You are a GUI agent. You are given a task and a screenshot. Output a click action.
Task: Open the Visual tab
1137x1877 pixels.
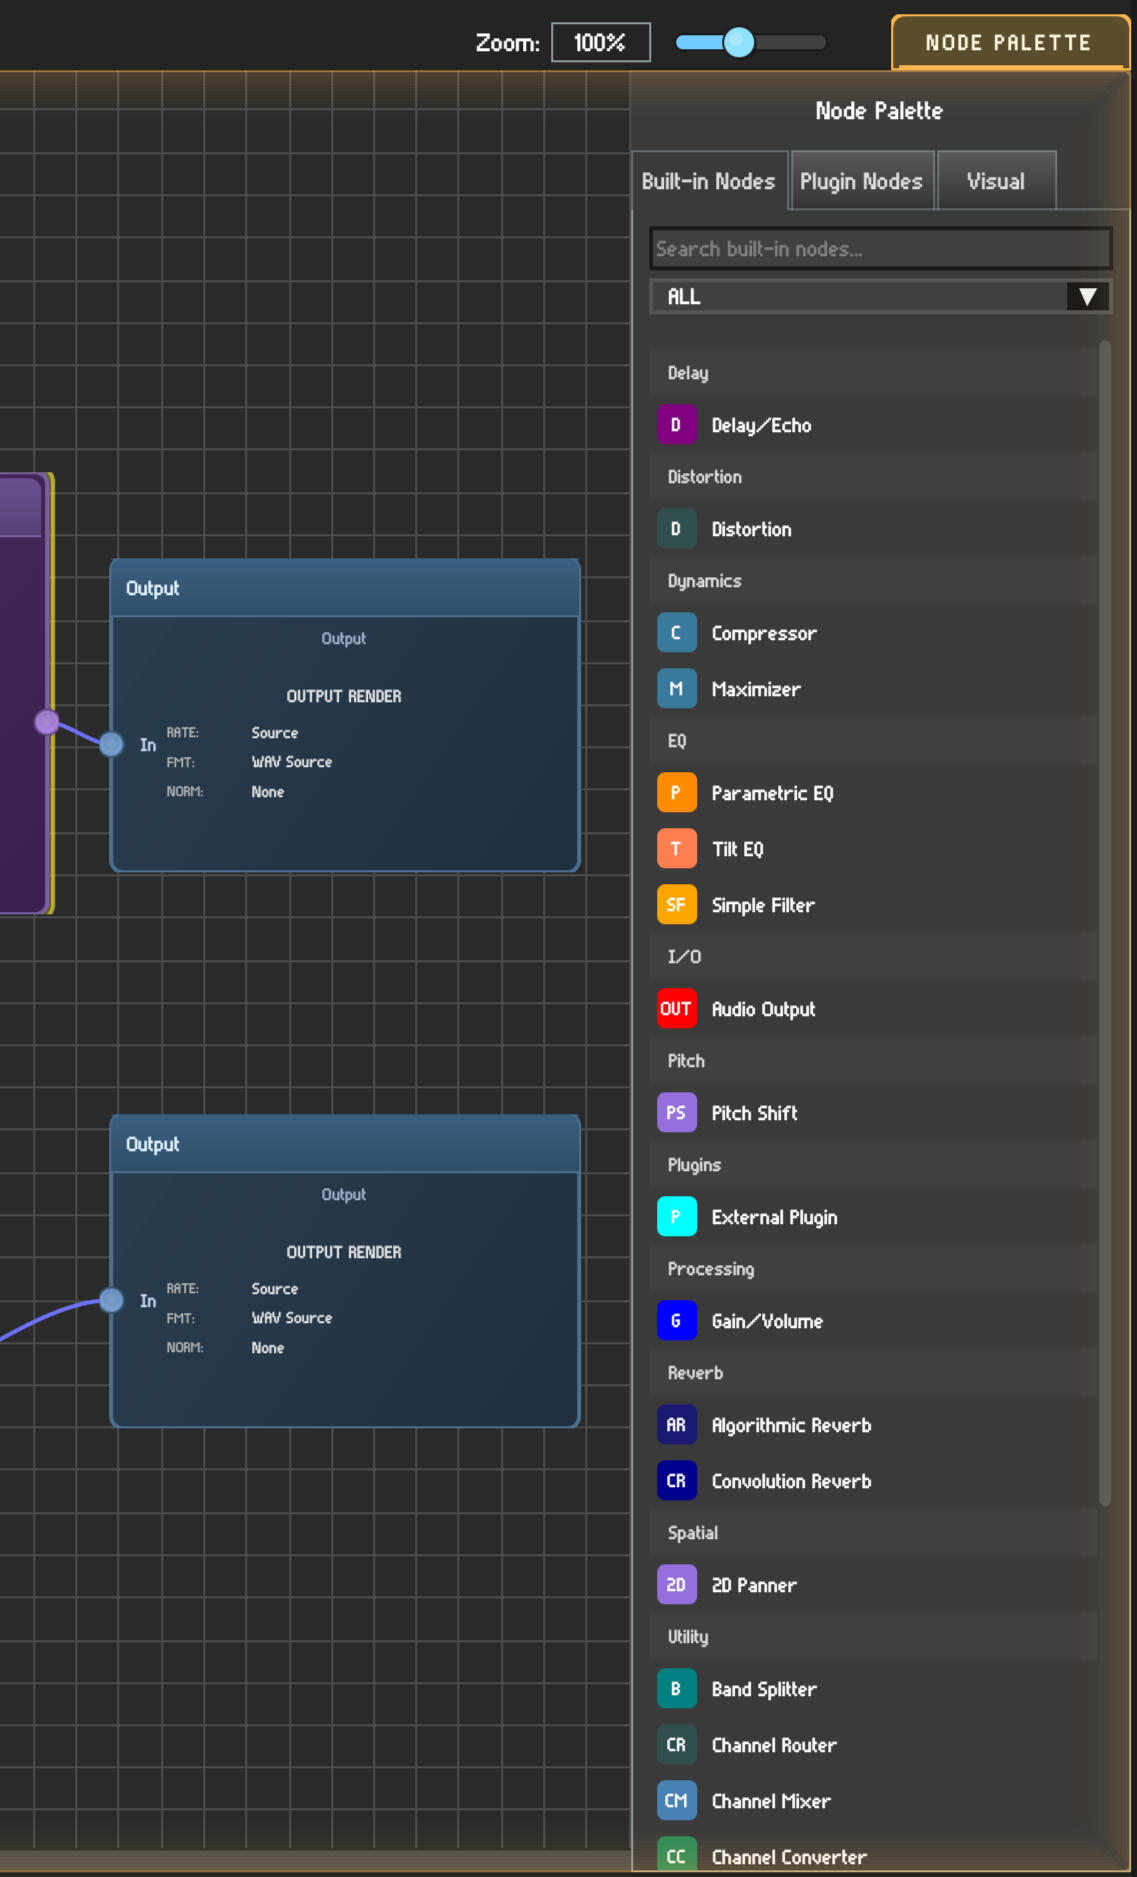click(995, 181)
